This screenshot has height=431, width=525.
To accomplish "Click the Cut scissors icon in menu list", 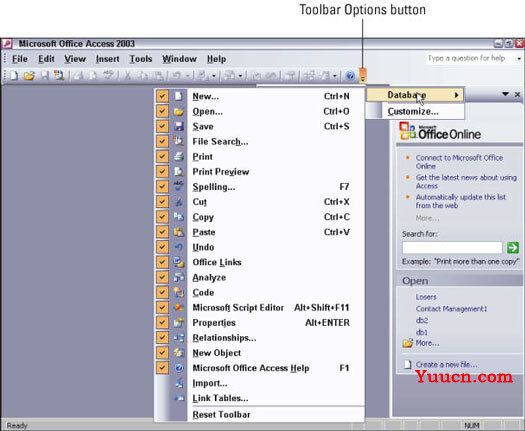I will (179, 202).
